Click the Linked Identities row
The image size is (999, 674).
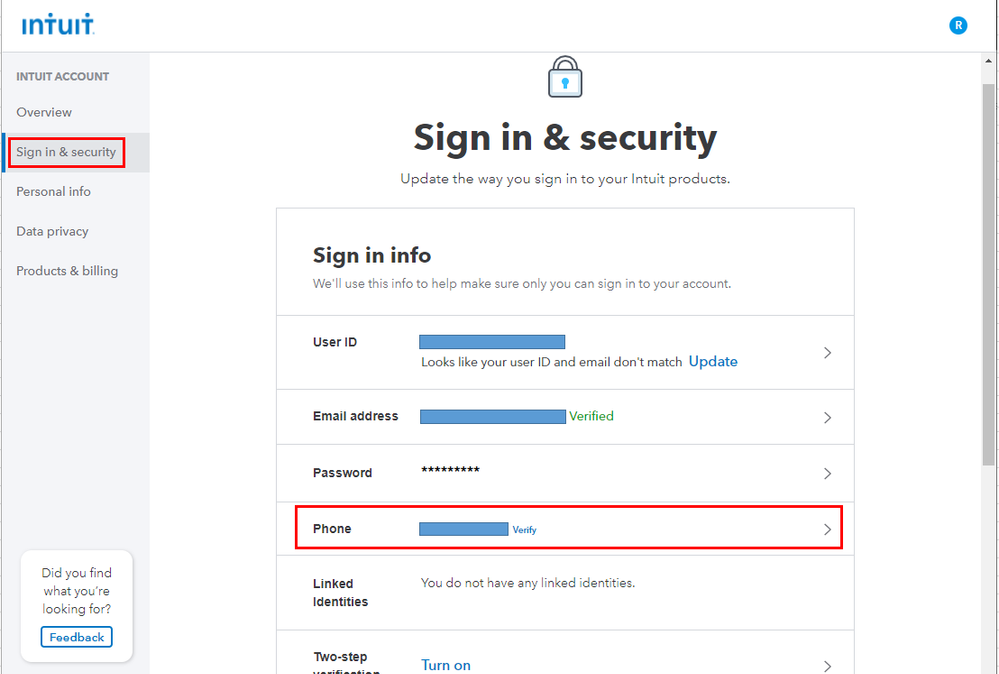(x=565, y=592)
